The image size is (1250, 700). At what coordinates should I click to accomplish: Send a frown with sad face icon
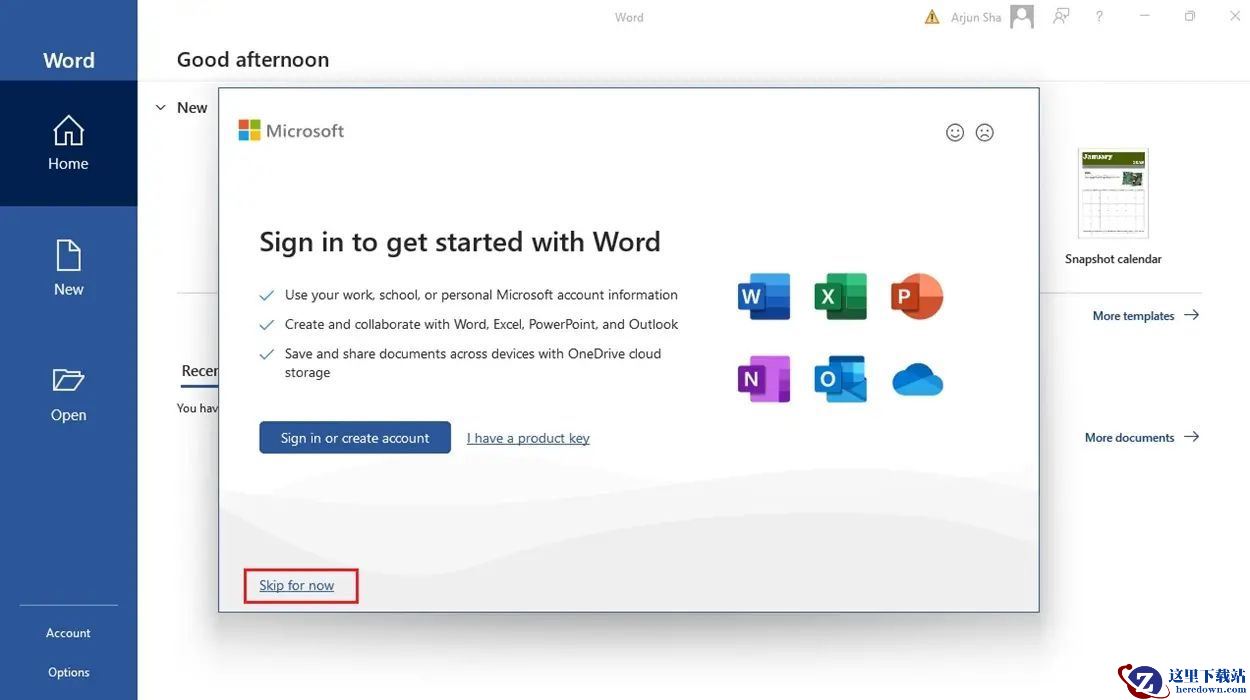pyautogui.click(x=985, y=132)
